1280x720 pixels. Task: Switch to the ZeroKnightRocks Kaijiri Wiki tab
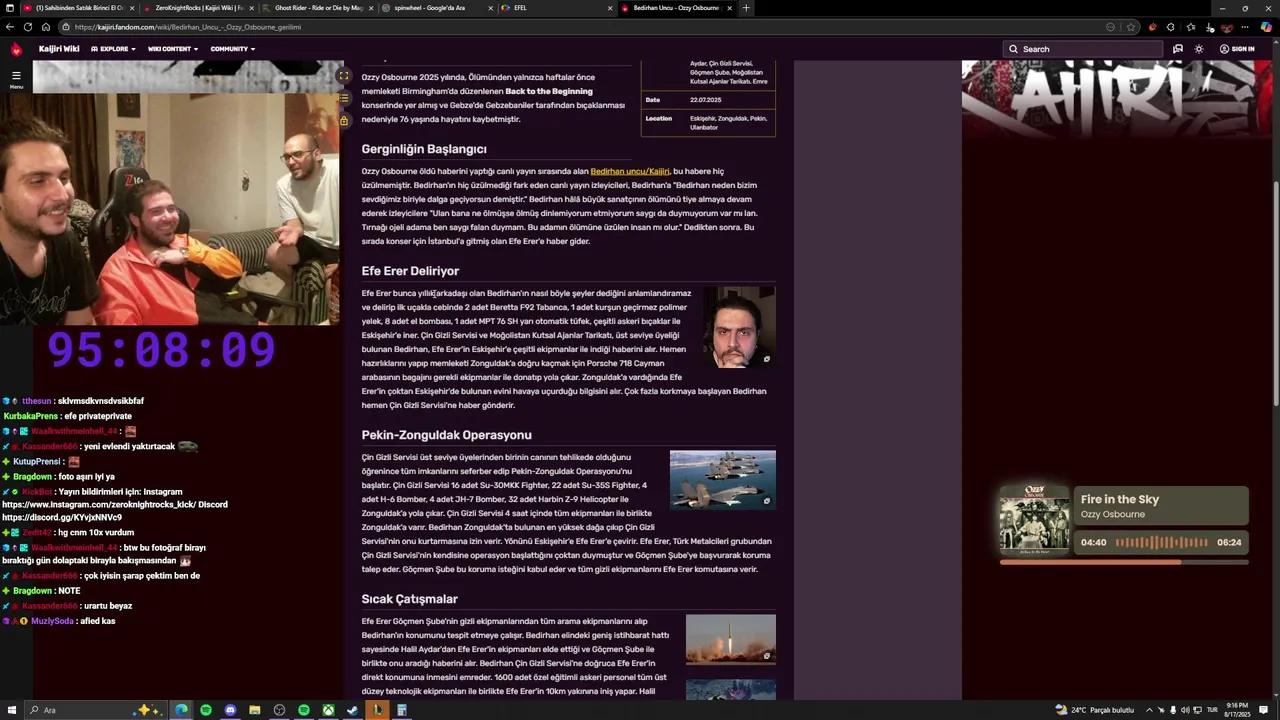198,8
